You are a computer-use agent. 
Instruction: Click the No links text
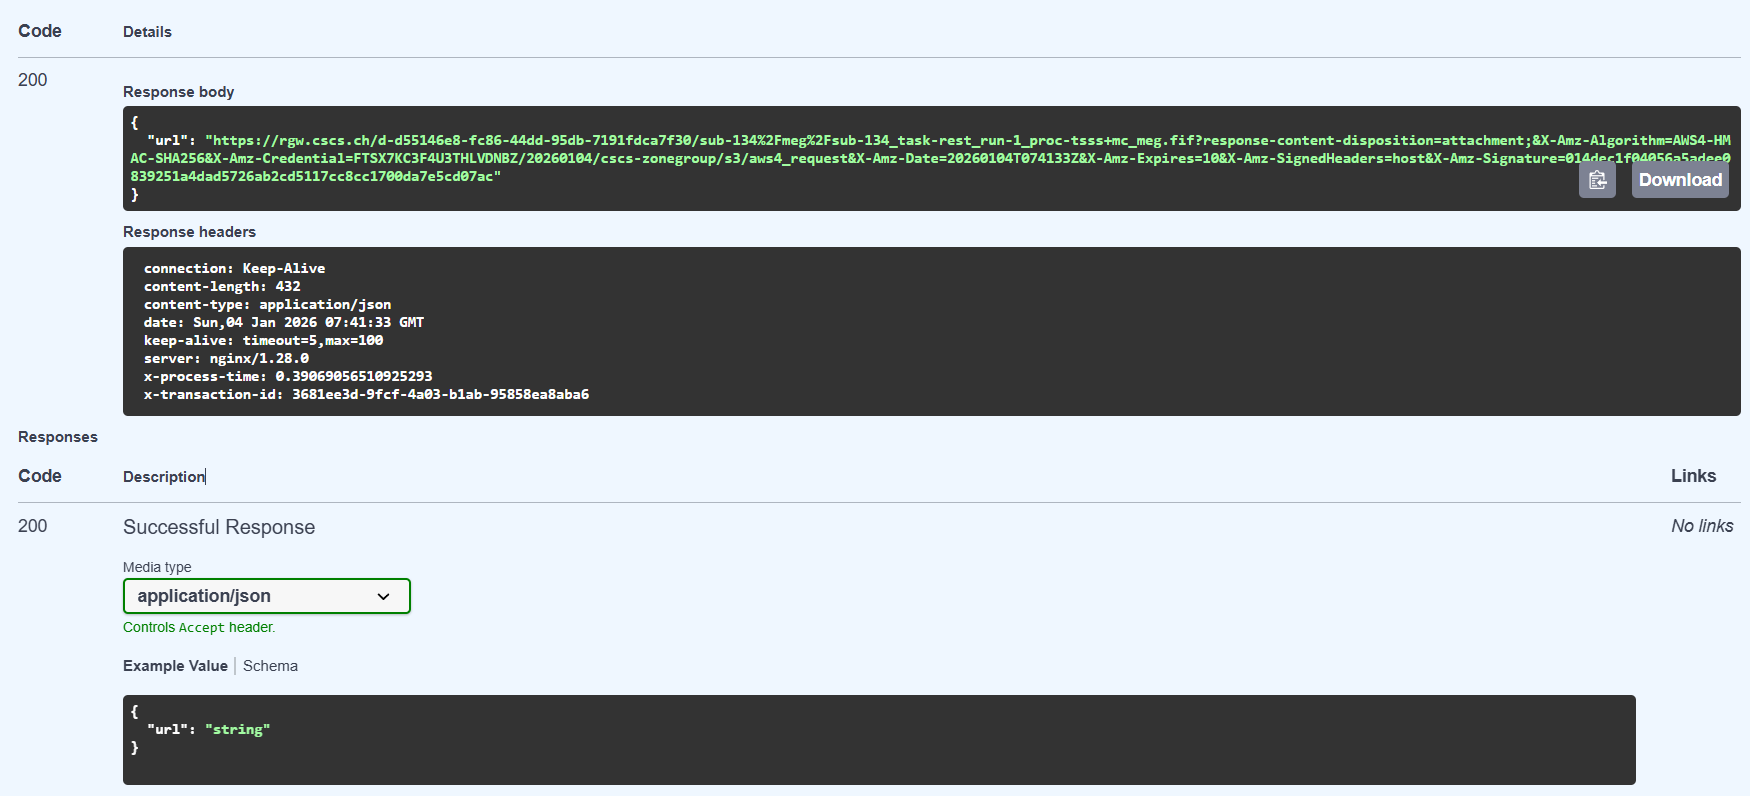click(x=1702, y=526)
